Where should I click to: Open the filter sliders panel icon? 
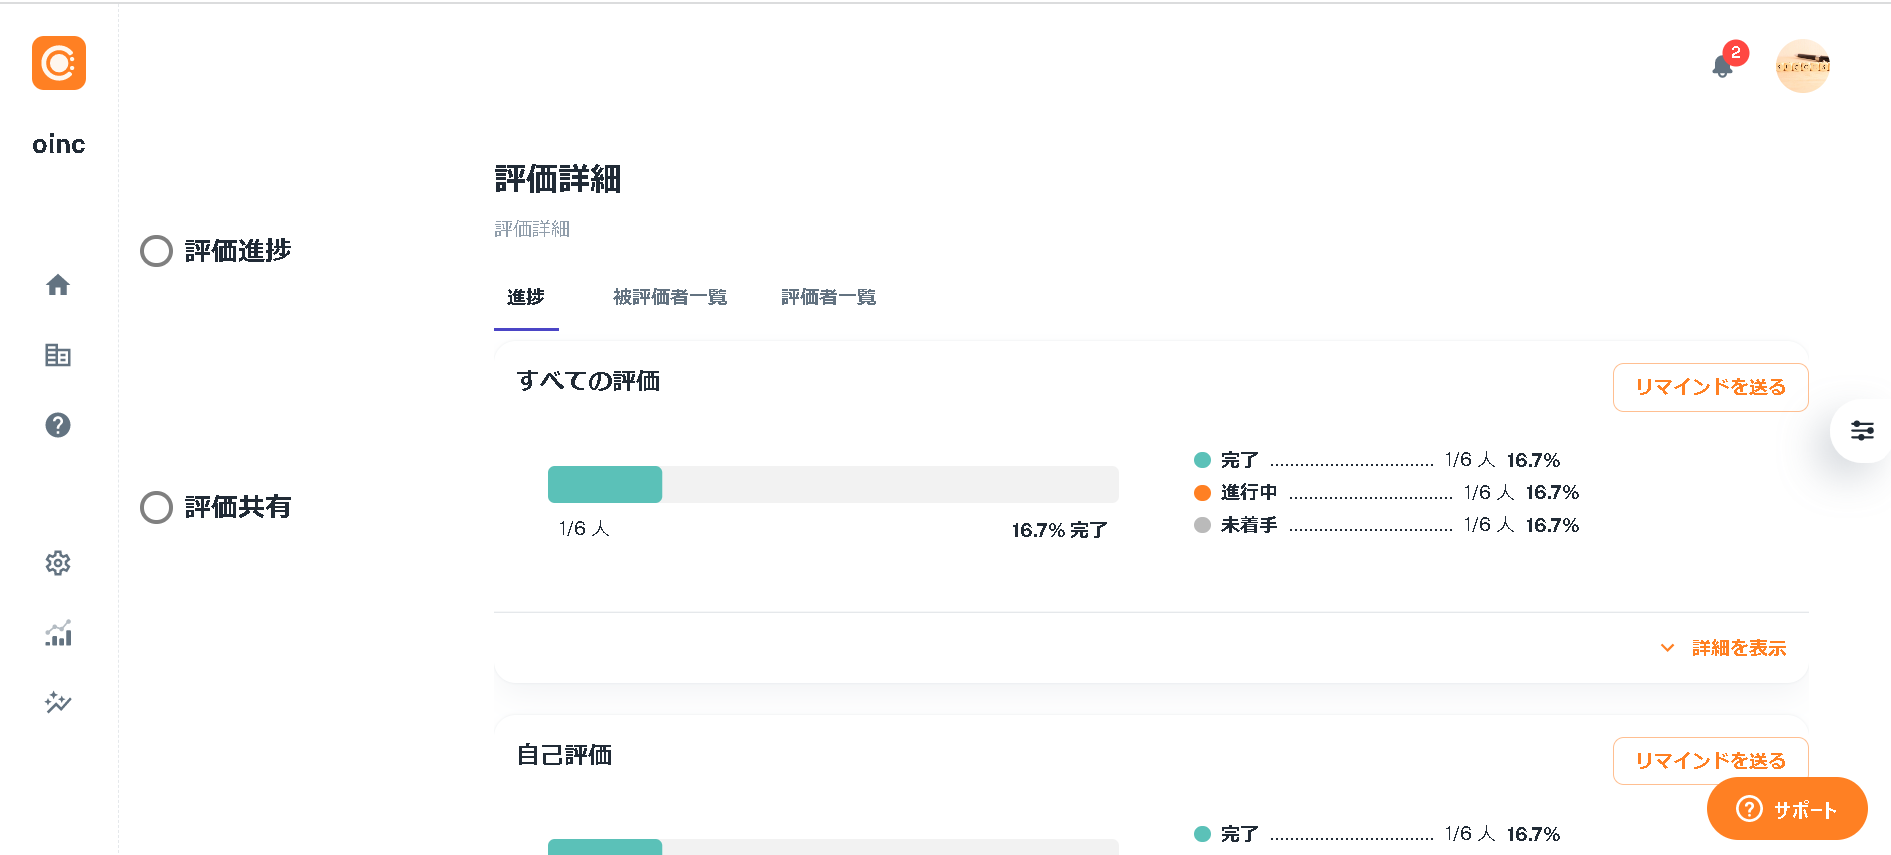(1862, 431)
